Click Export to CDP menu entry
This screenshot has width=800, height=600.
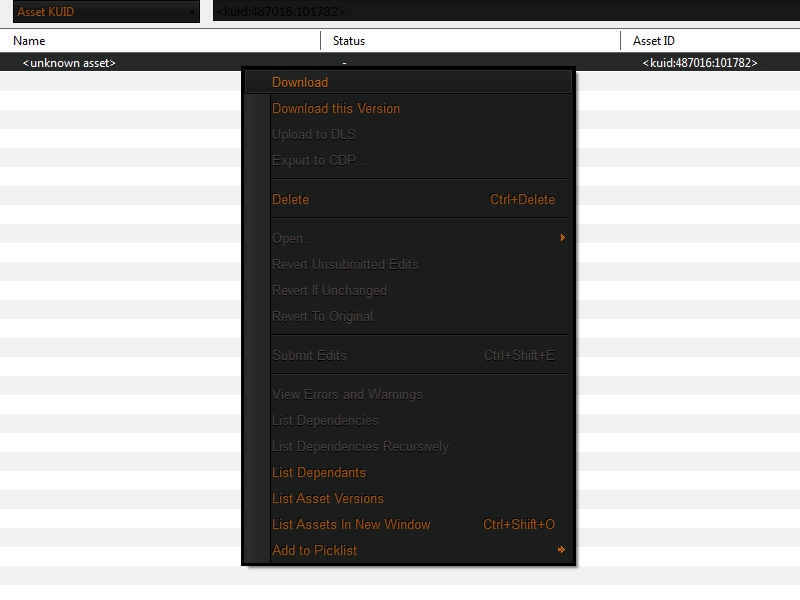click(x=319, y=161)
